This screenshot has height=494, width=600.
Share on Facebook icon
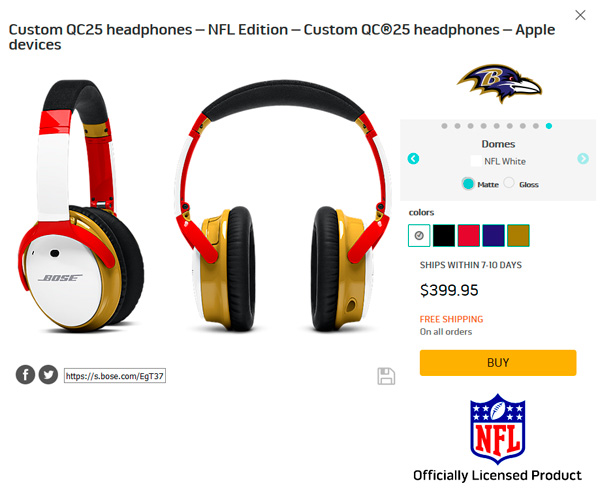point(25,375)
